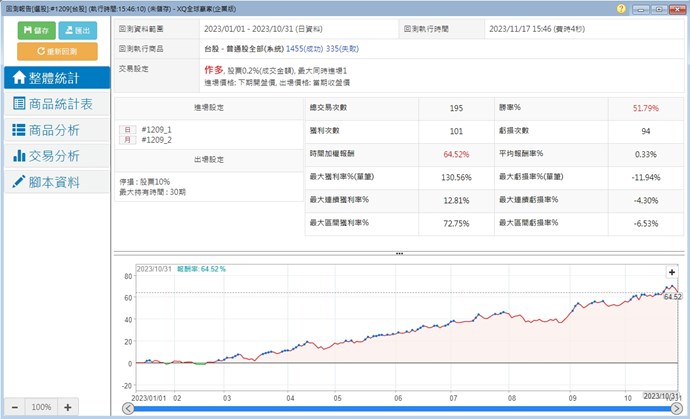Click the plus icon at chart top-right
Image resolution: width=690 pixels, height=419 pixels.
(672, 272)
